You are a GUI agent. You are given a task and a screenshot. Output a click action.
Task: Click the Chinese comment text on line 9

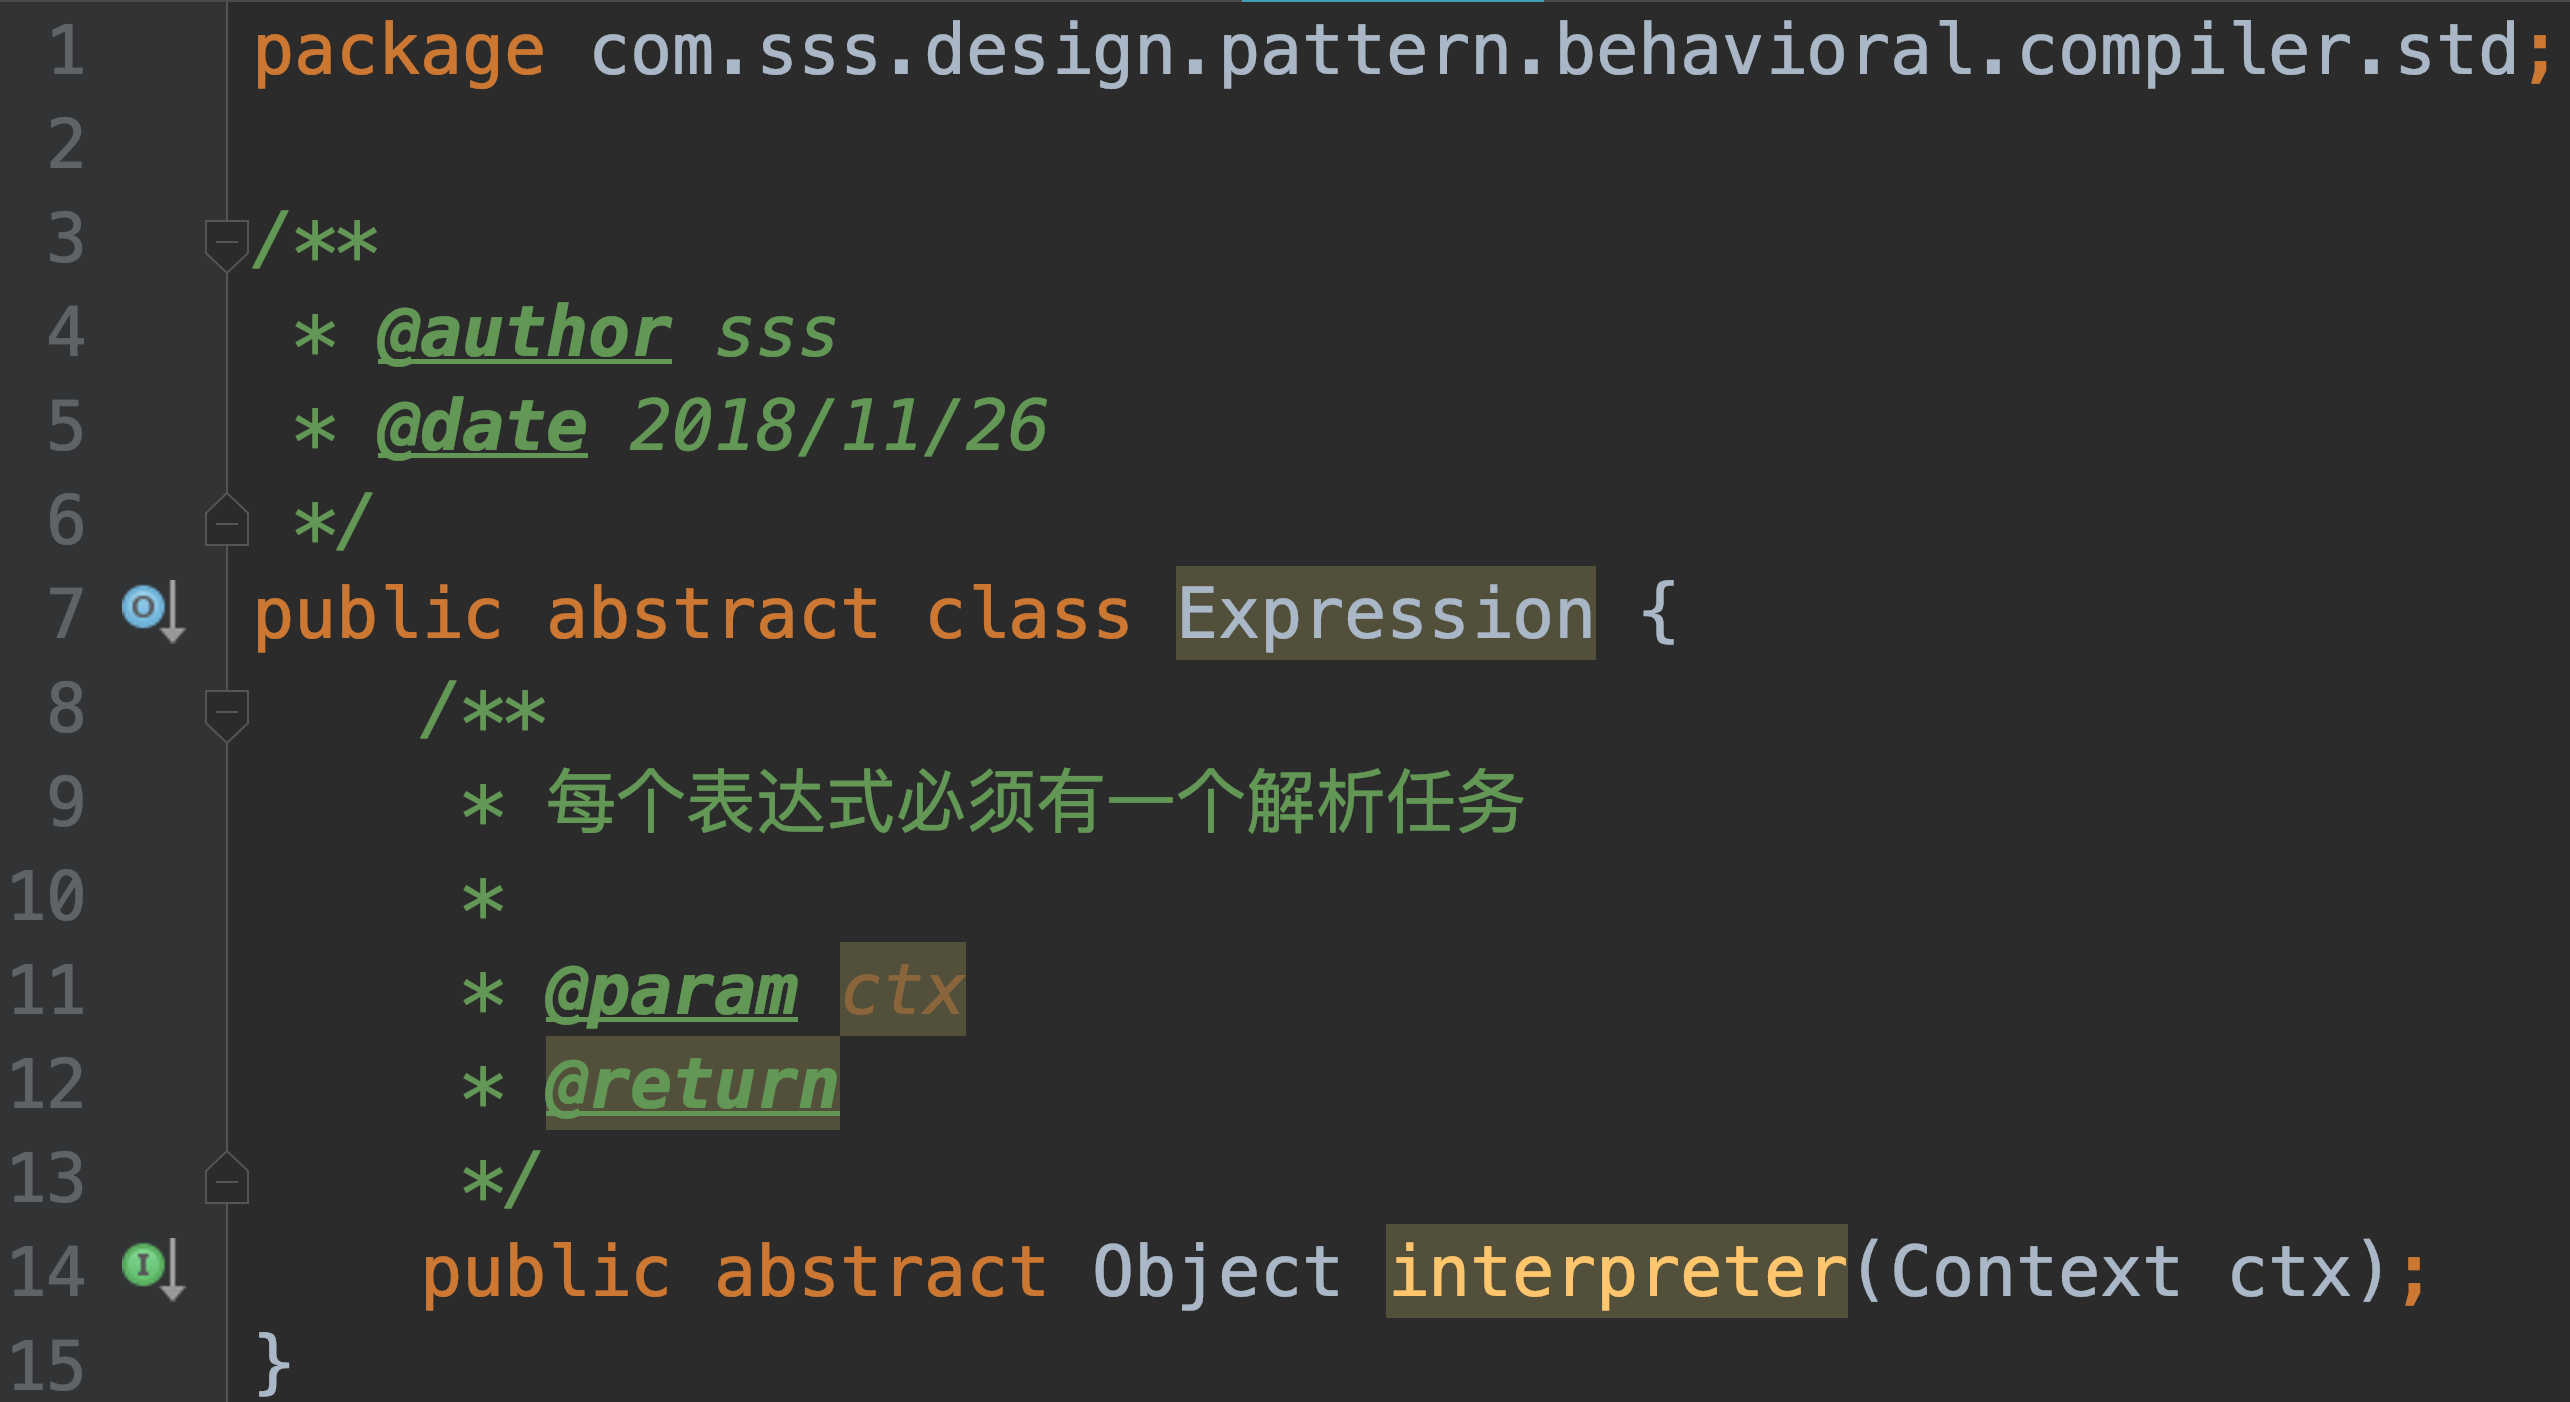point(1035,803)
